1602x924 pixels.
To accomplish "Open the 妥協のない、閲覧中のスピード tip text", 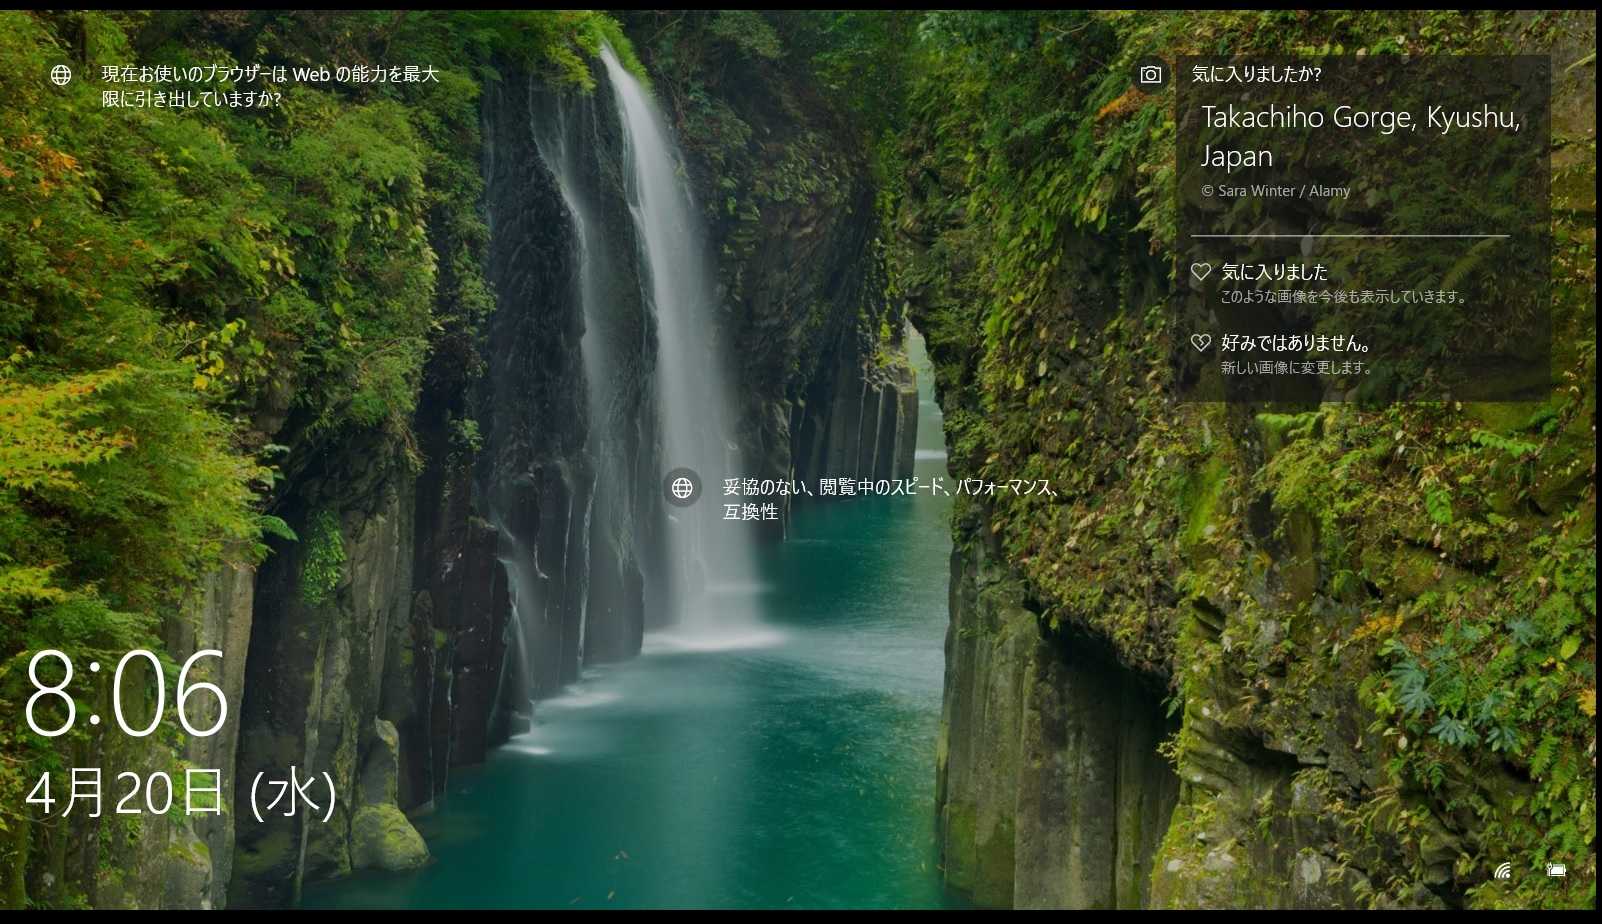I will pos(890,499).
